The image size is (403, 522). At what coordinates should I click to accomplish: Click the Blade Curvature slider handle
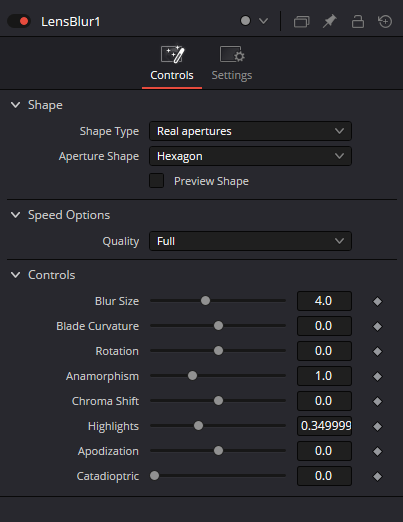click(x=218, y=326)
